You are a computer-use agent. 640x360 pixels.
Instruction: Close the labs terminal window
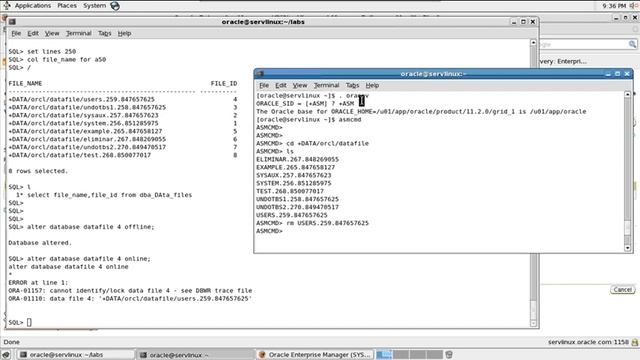tap(533, 22)
